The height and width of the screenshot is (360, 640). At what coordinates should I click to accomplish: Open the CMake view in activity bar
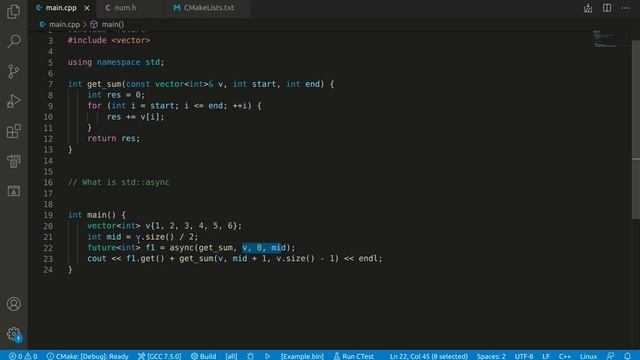click(x=13, y=191)
